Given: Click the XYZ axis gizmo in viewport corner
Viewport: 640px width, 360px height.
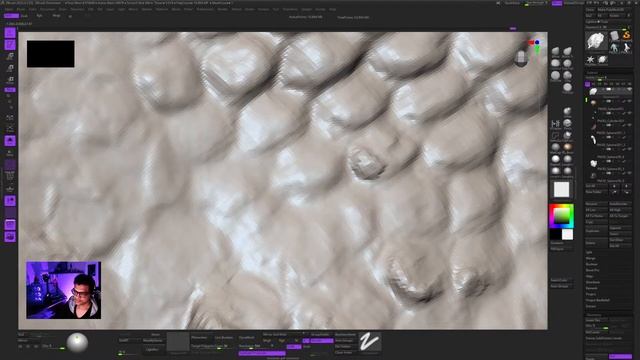Looking at the screenshot, I should pos(536,45).
